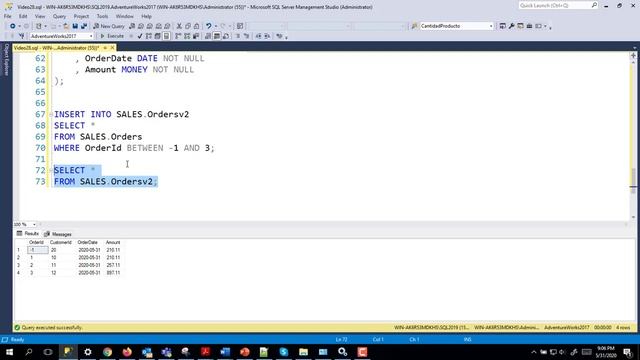Viewport: 640px width, 360px height.
Task: Click the Execute query button
Action: pyautogui.click(x=112, y=36)
